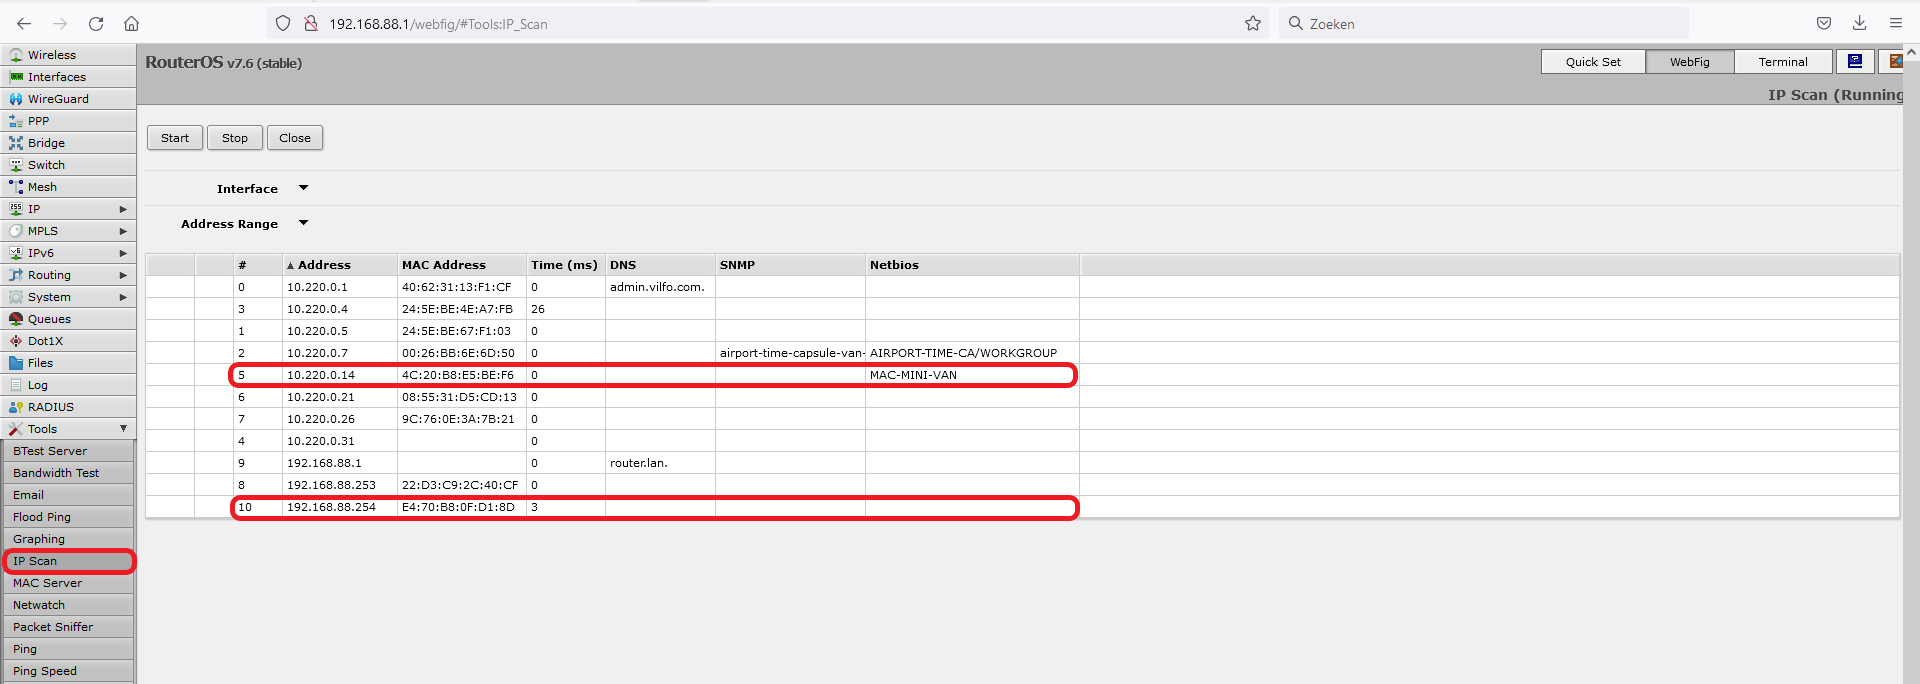Viewport: 1920px width, 684px height.
Task: Click the monitor icon next to Terminal
Action: coord(1855,61)
